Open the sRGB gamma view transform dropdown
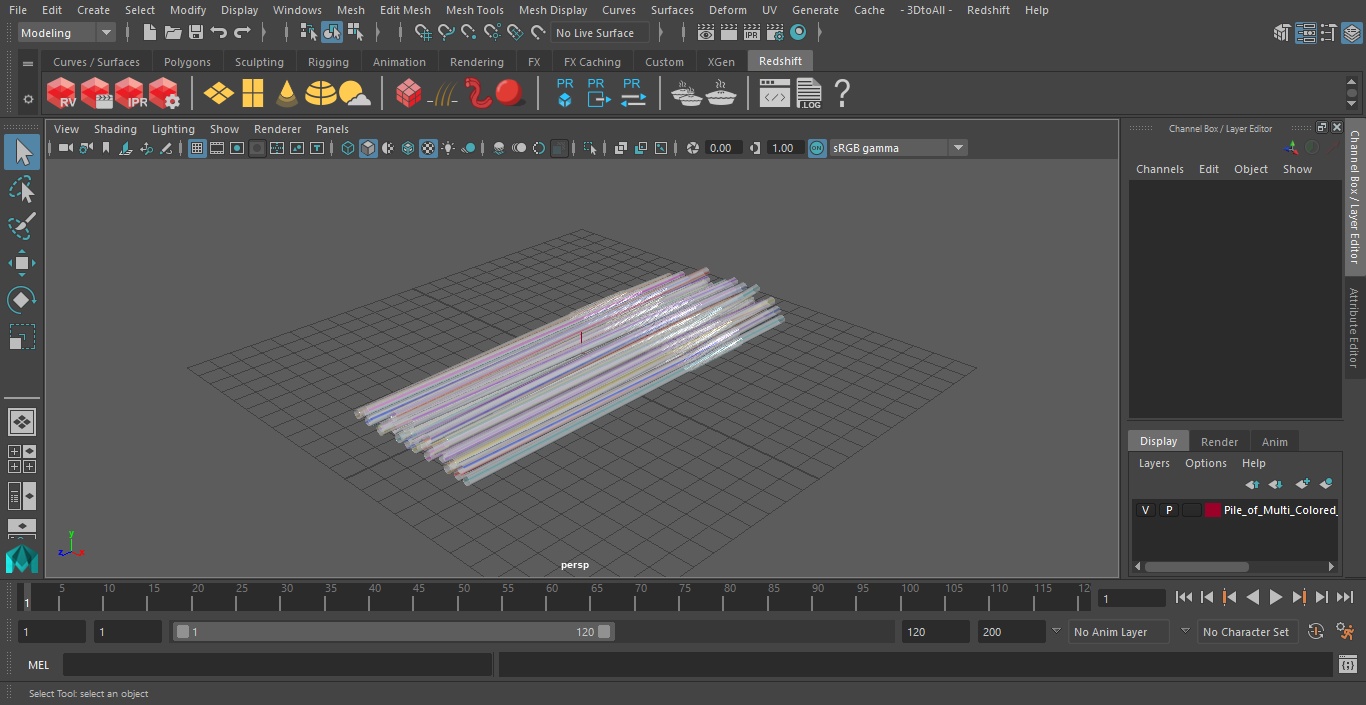1366x705 pixels. (x=898, y=148)
